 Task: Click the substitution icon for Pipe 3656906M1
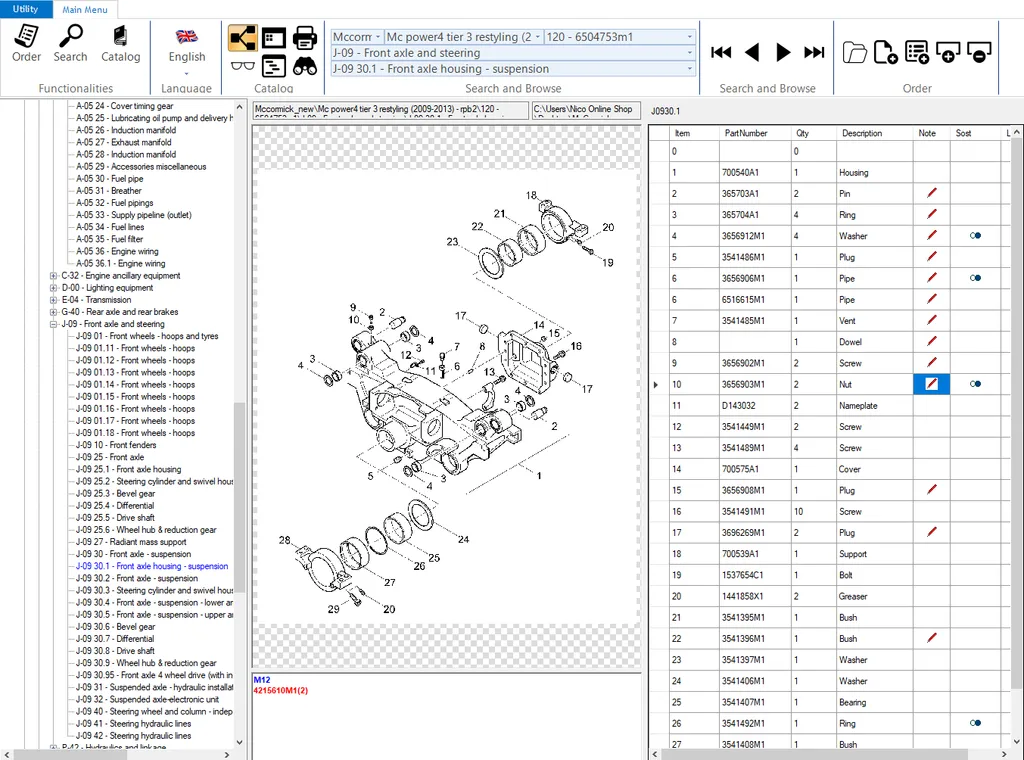click(x=975, y=277)
